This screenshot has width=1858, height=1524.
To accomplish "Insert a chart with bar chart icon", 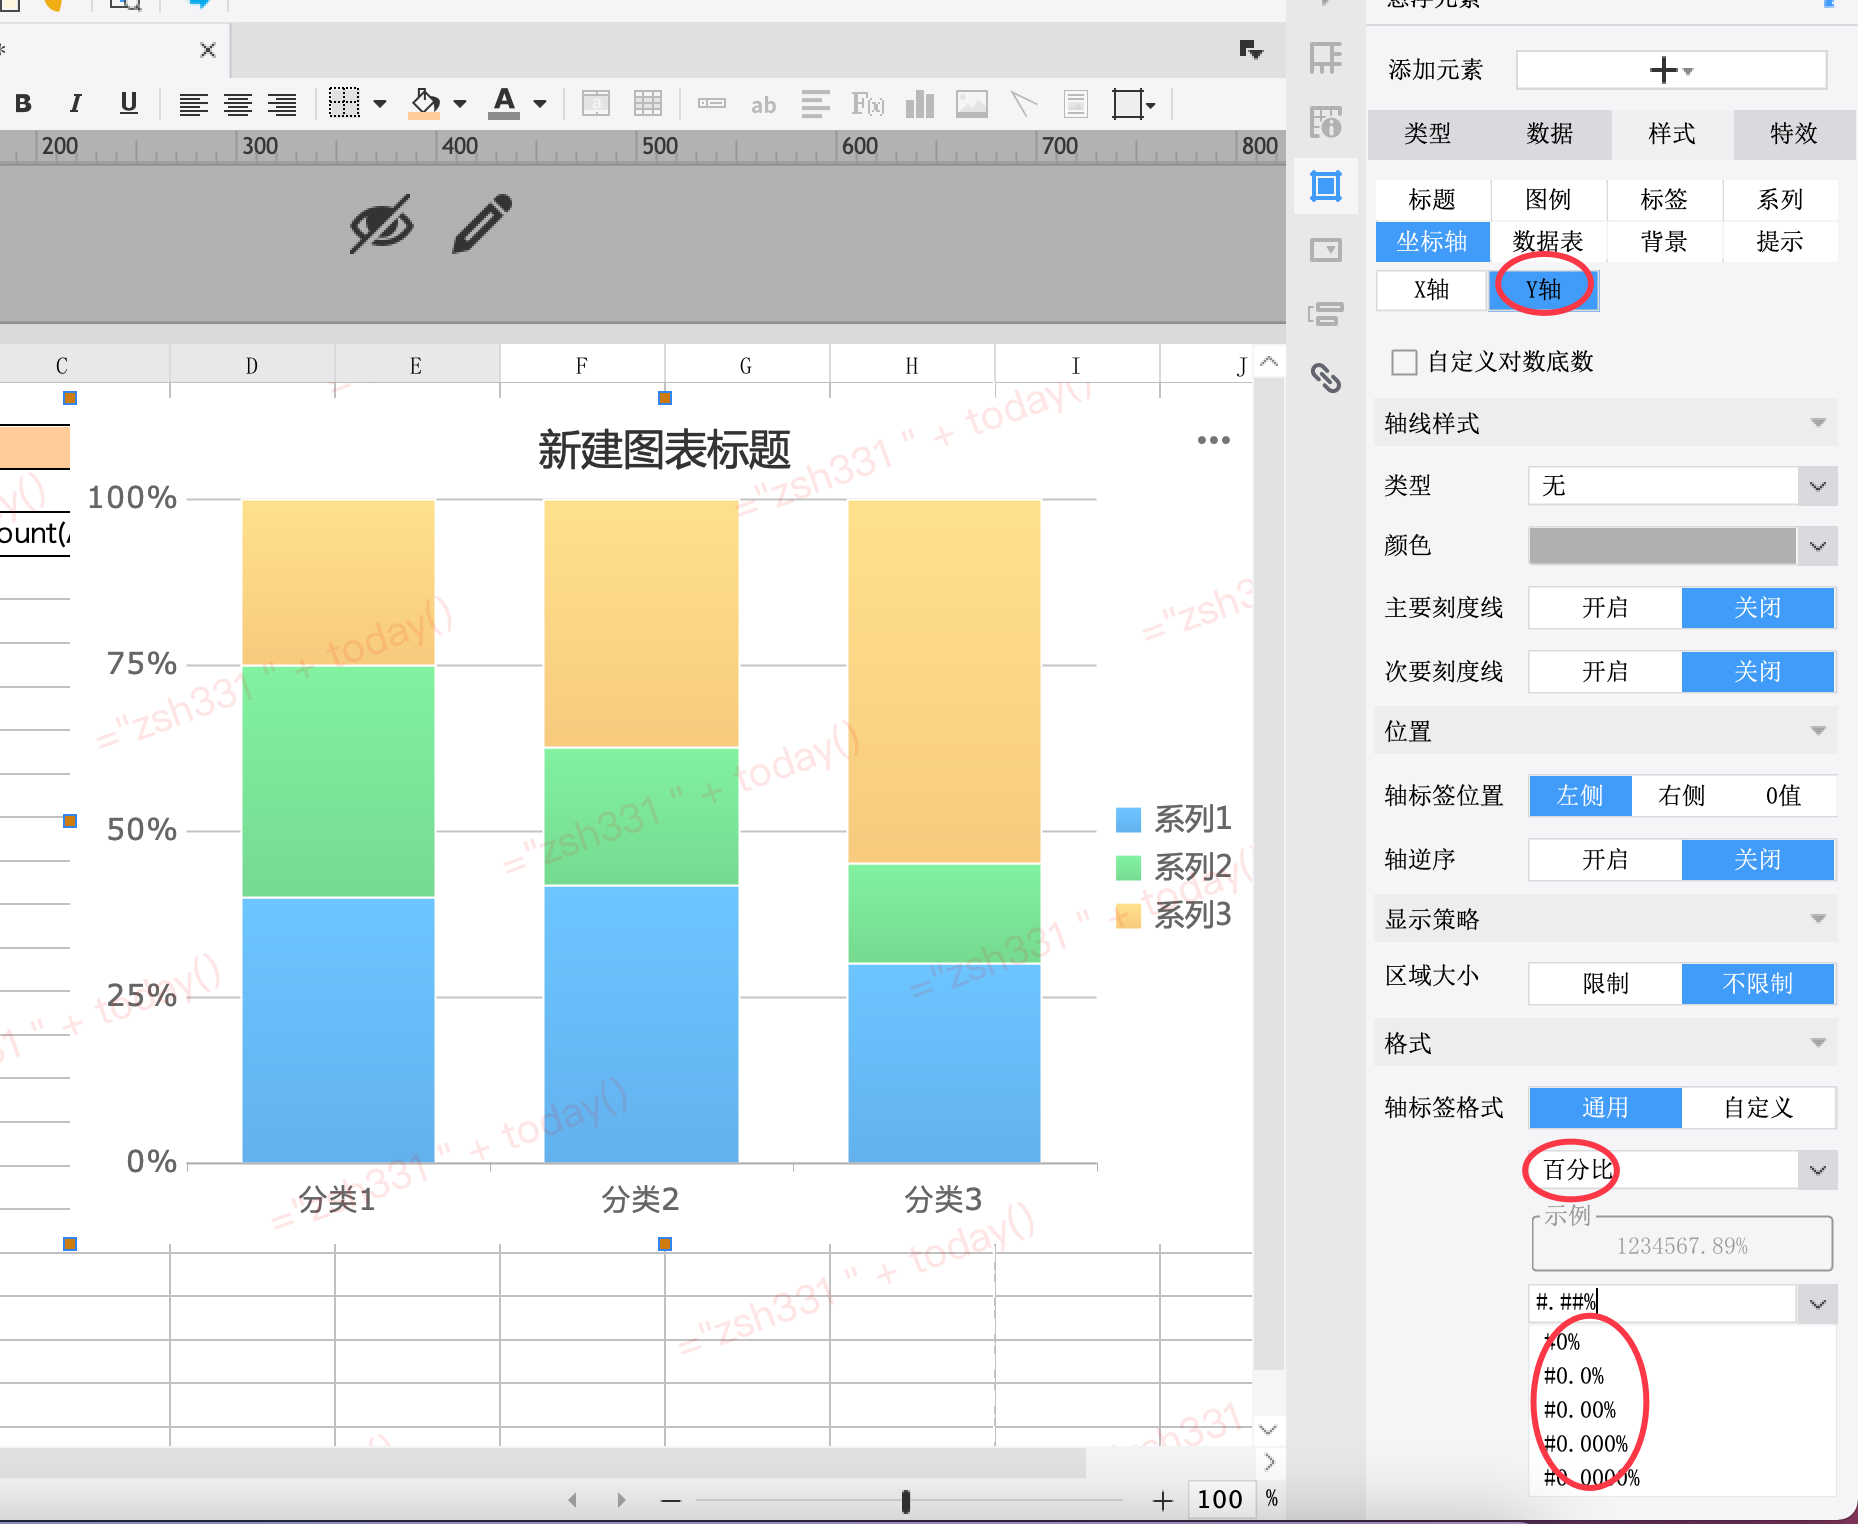I will point(919,103).
